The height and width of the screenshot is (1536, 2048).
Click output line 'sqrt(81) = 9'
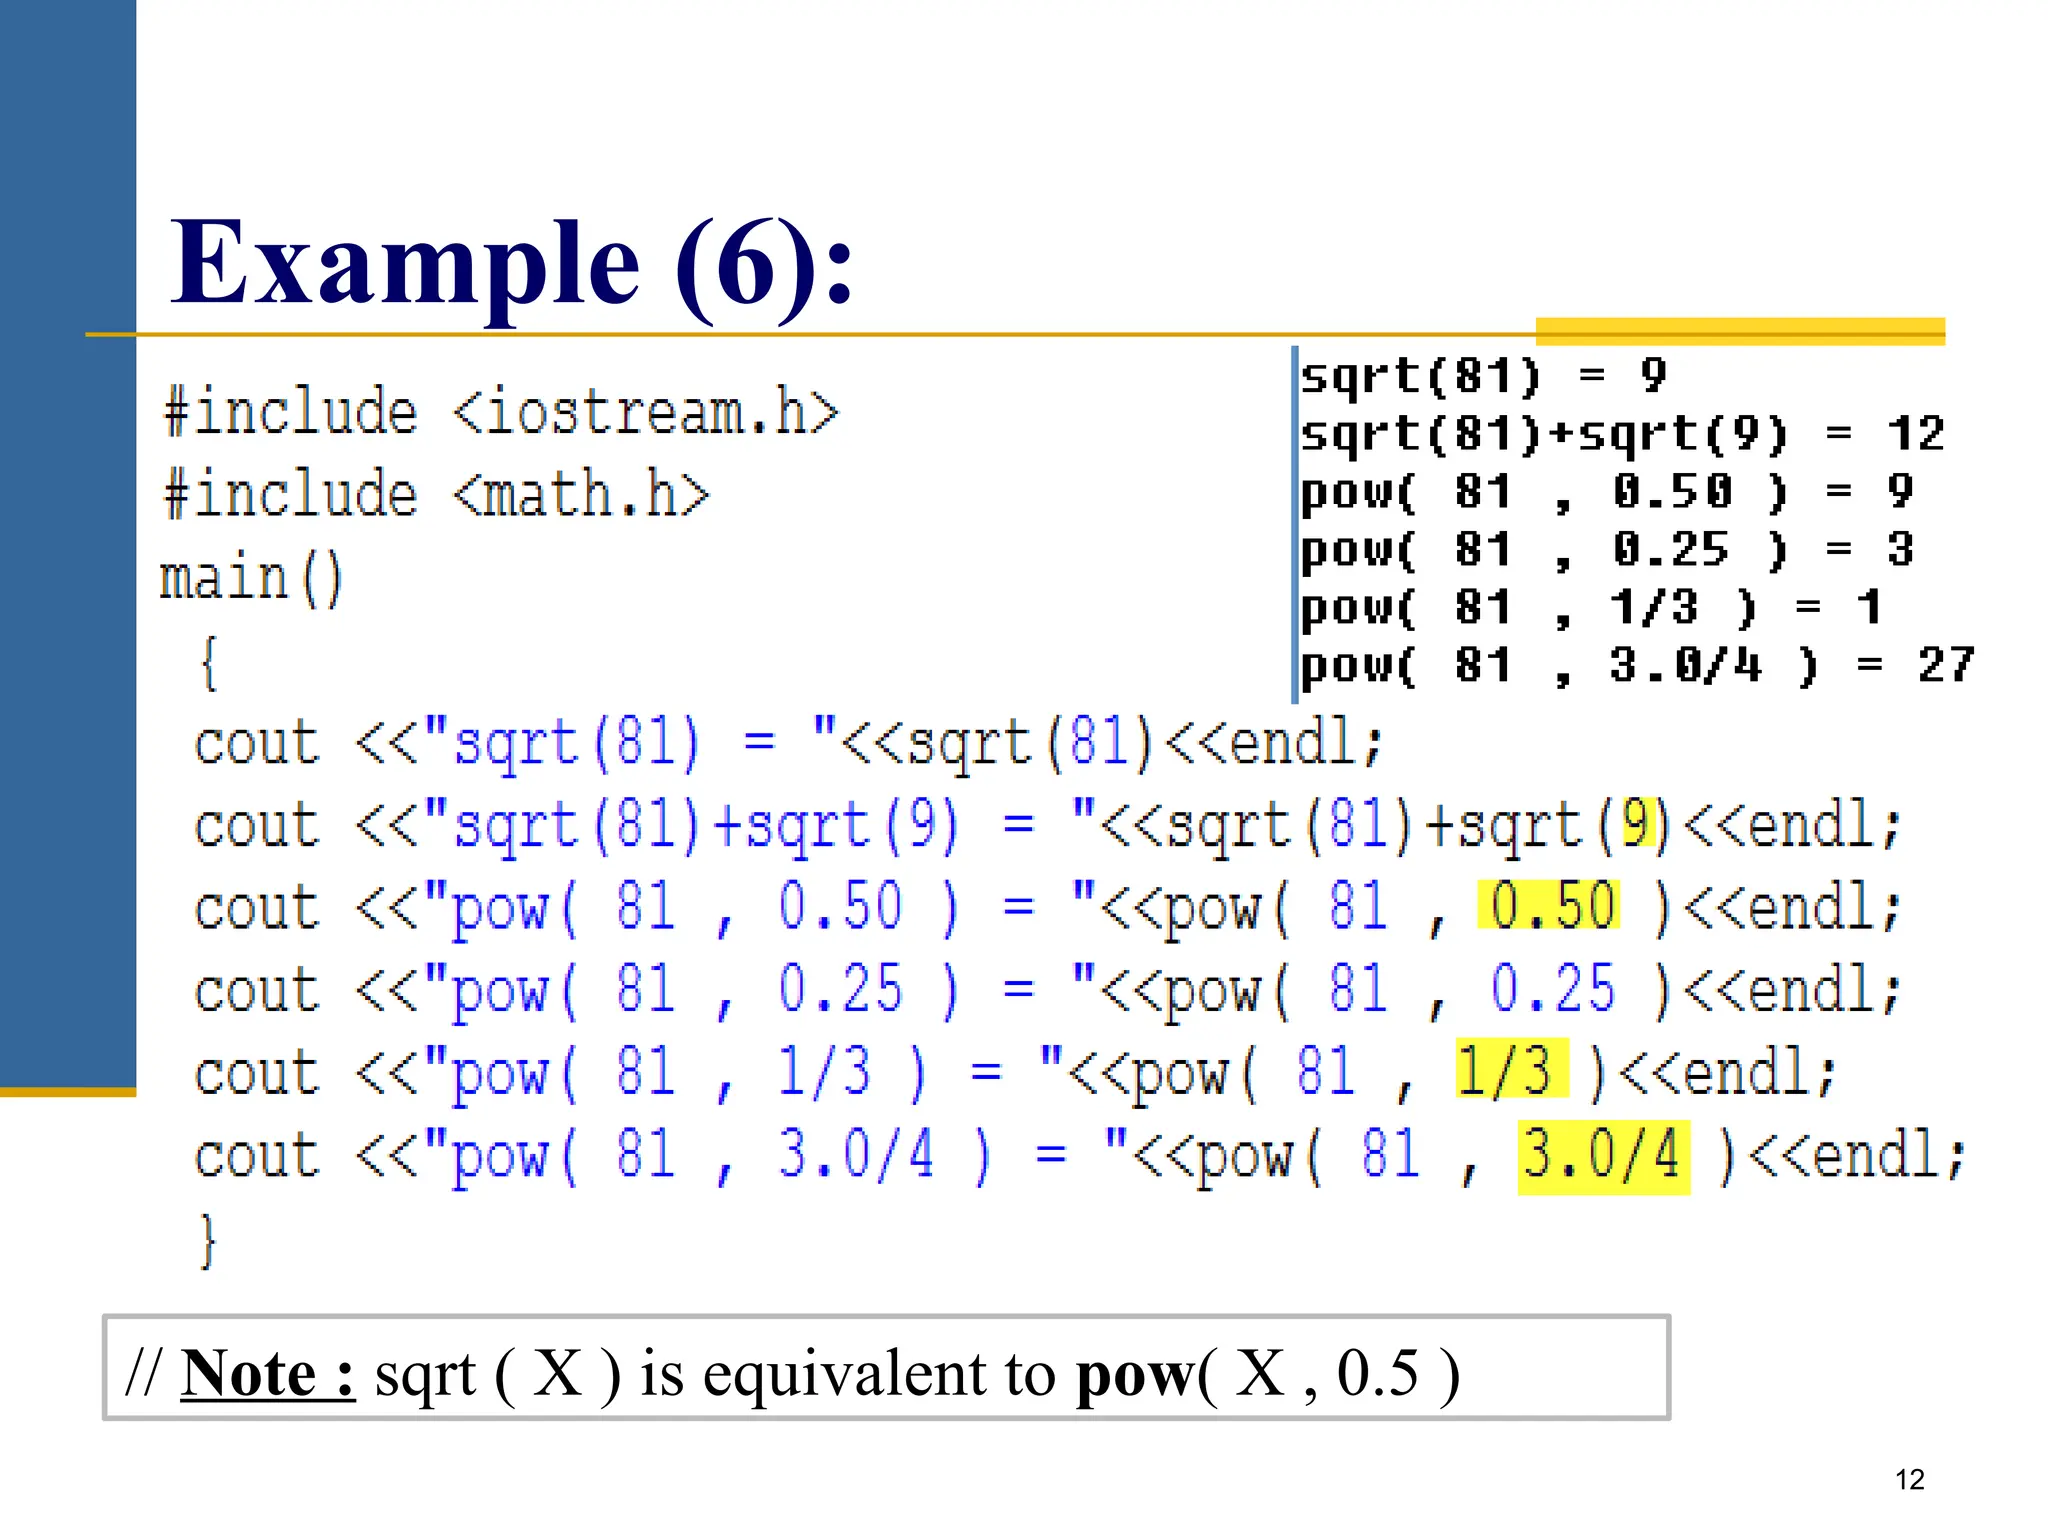[1483, 376]
